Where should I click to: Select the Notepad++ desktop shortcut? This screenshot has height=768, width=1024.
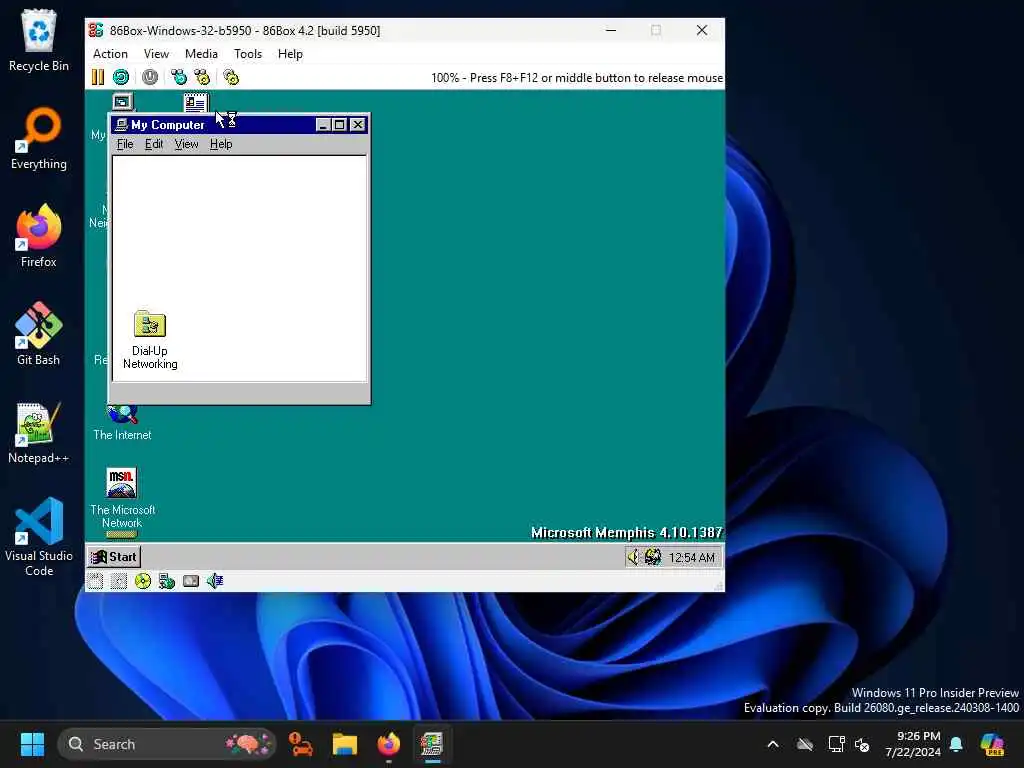click(39, 432)
